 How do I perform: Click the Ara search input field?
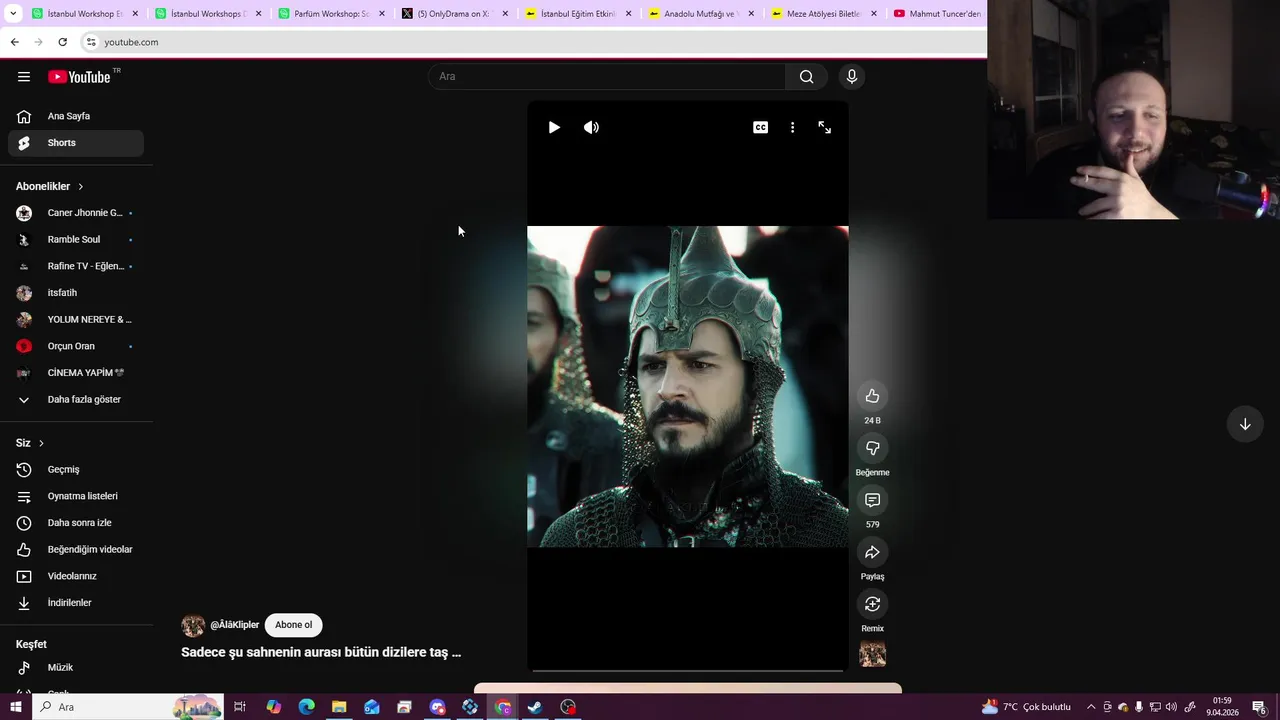tap(607, 77)
